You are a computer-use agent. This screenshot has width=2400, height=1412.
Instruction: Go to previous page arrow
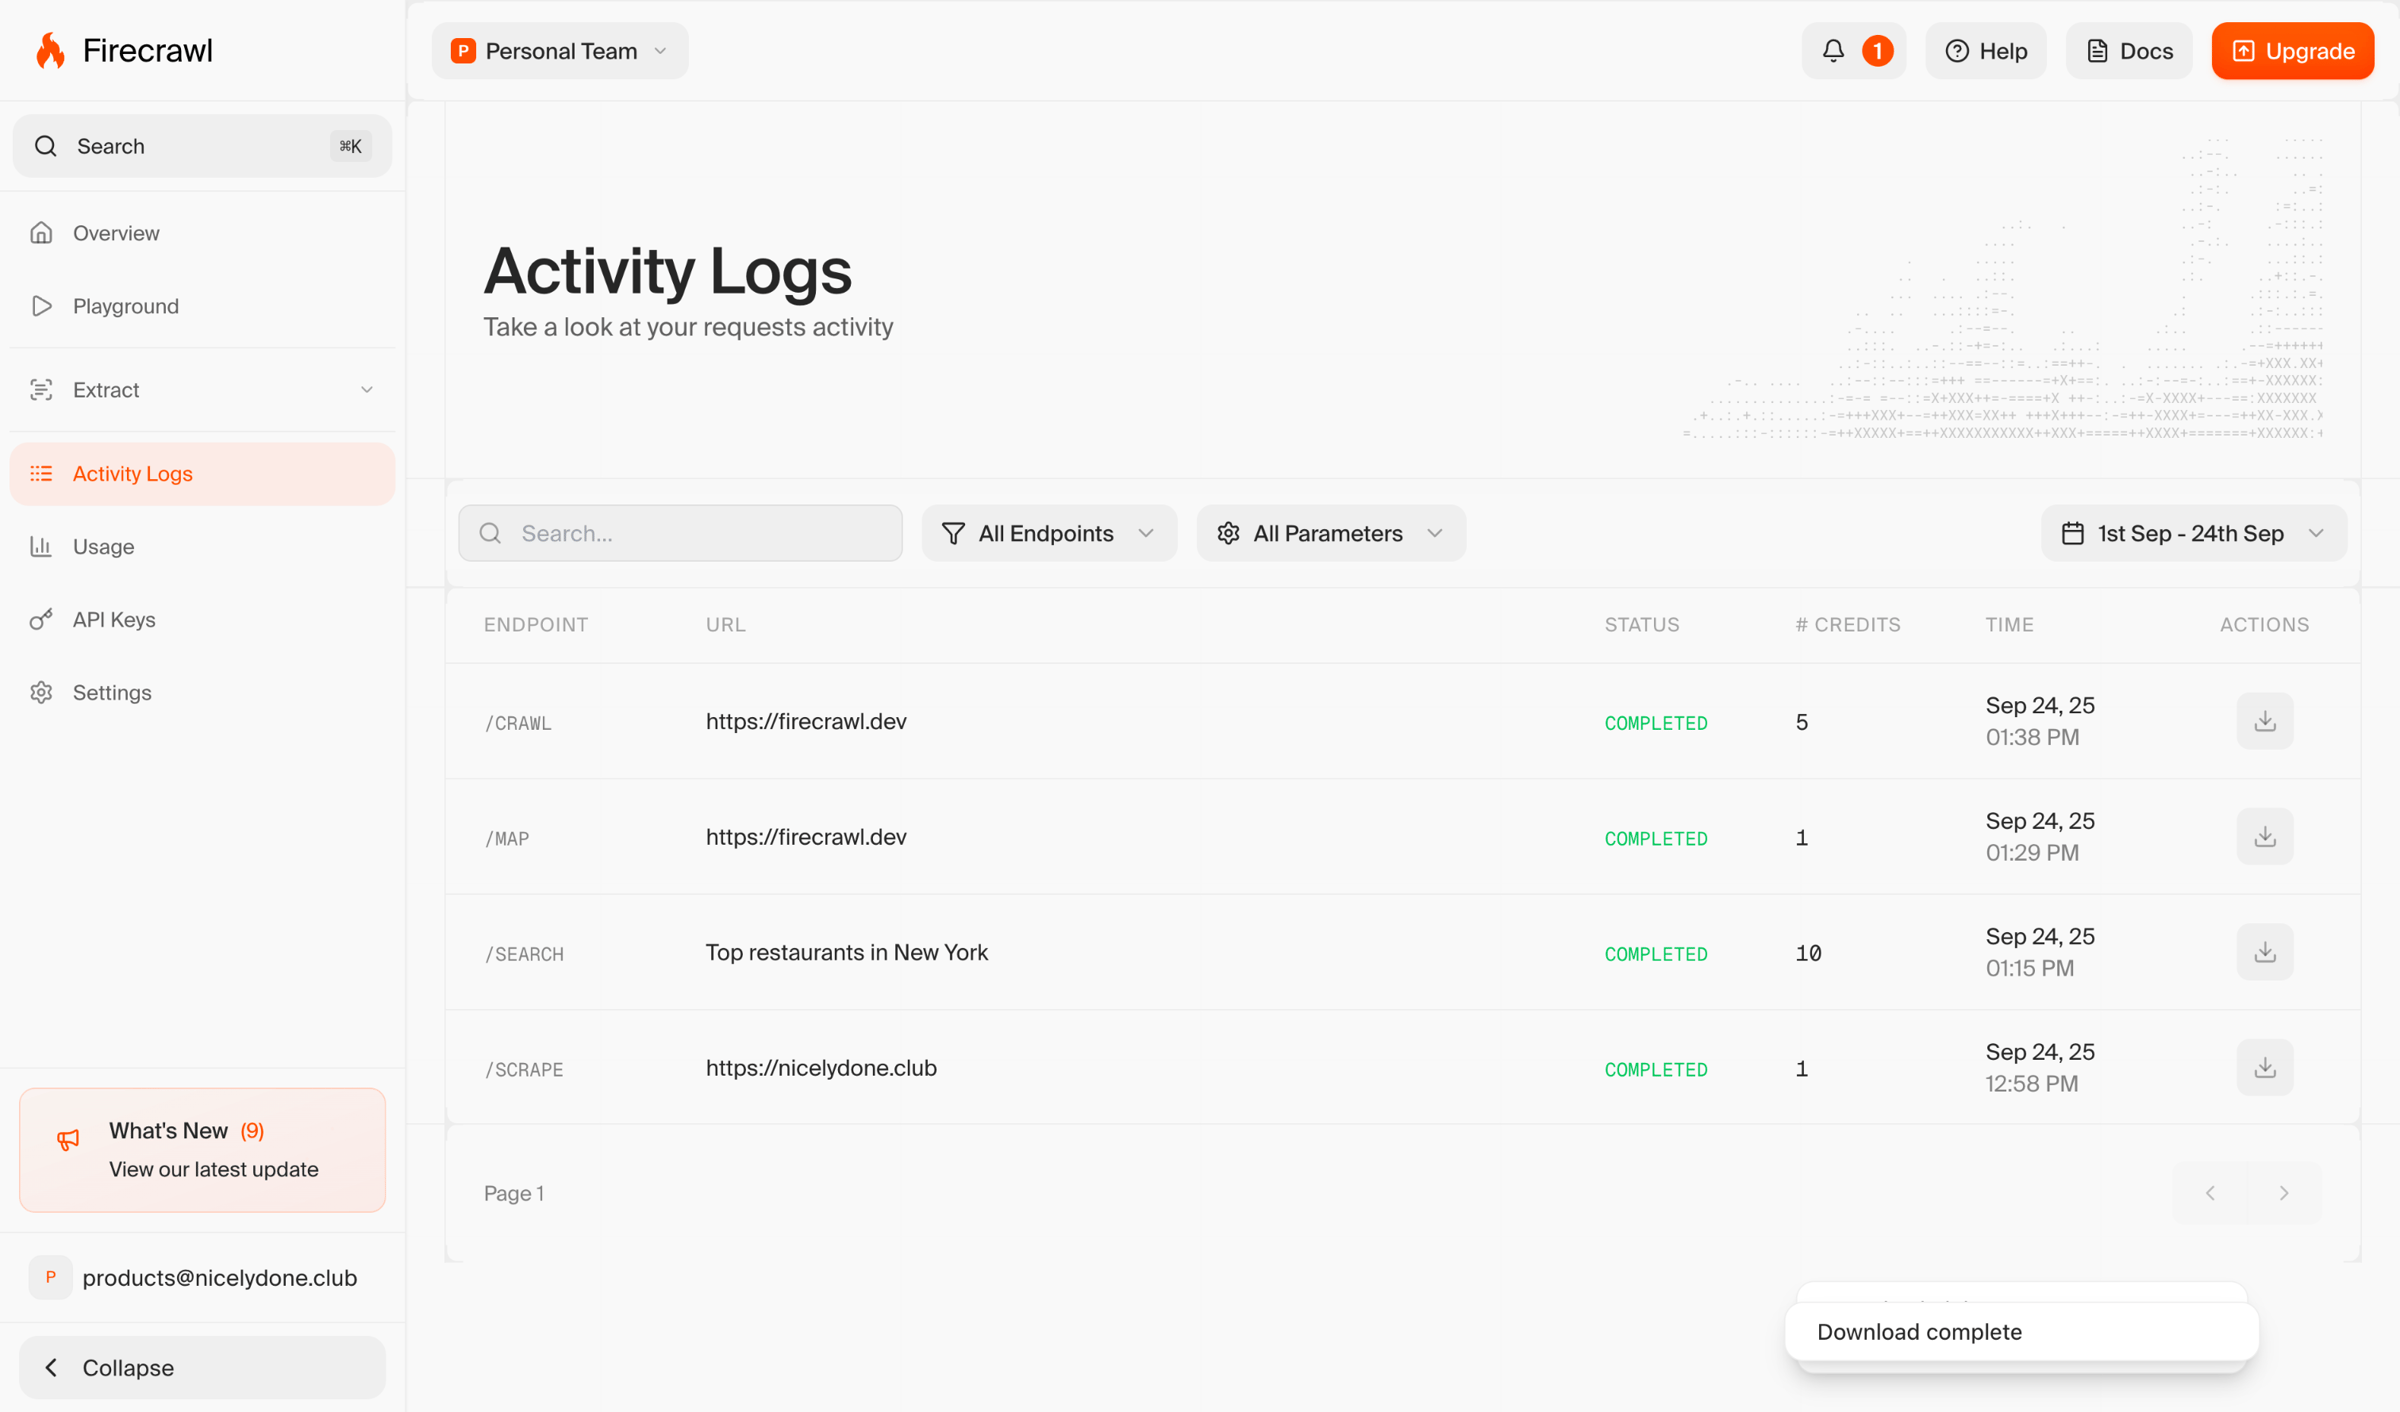(2210, 1193)
